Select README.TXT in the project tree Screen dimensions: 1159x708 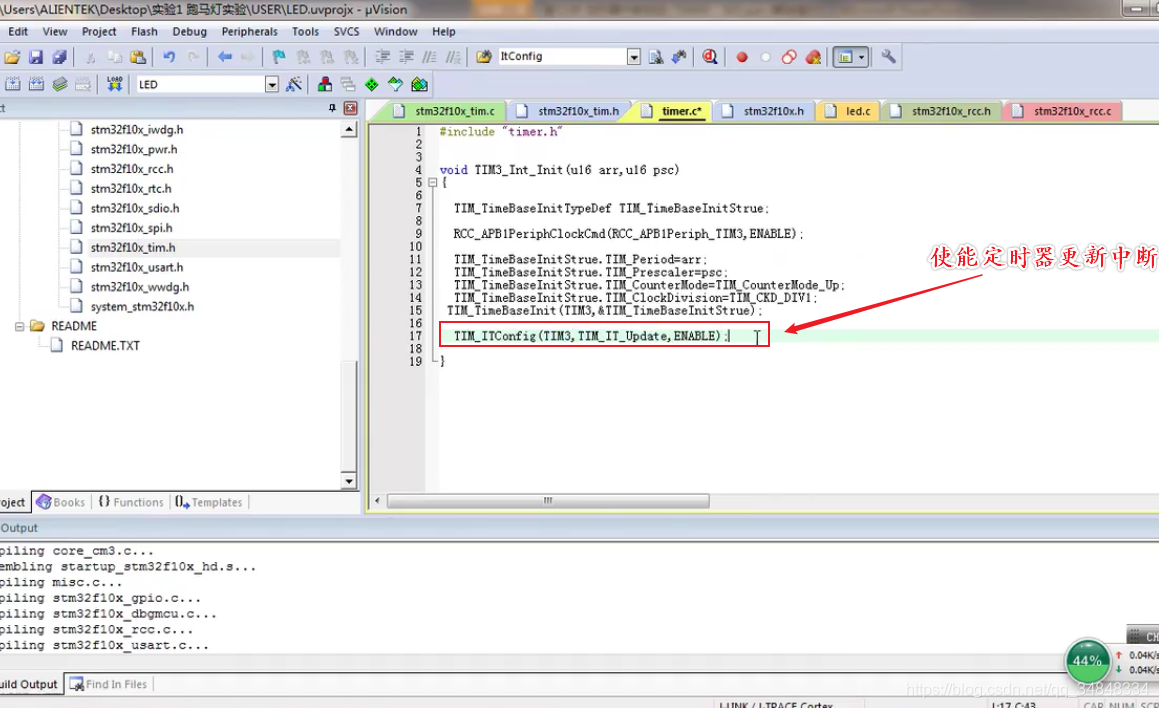click(x=105, y=345)
